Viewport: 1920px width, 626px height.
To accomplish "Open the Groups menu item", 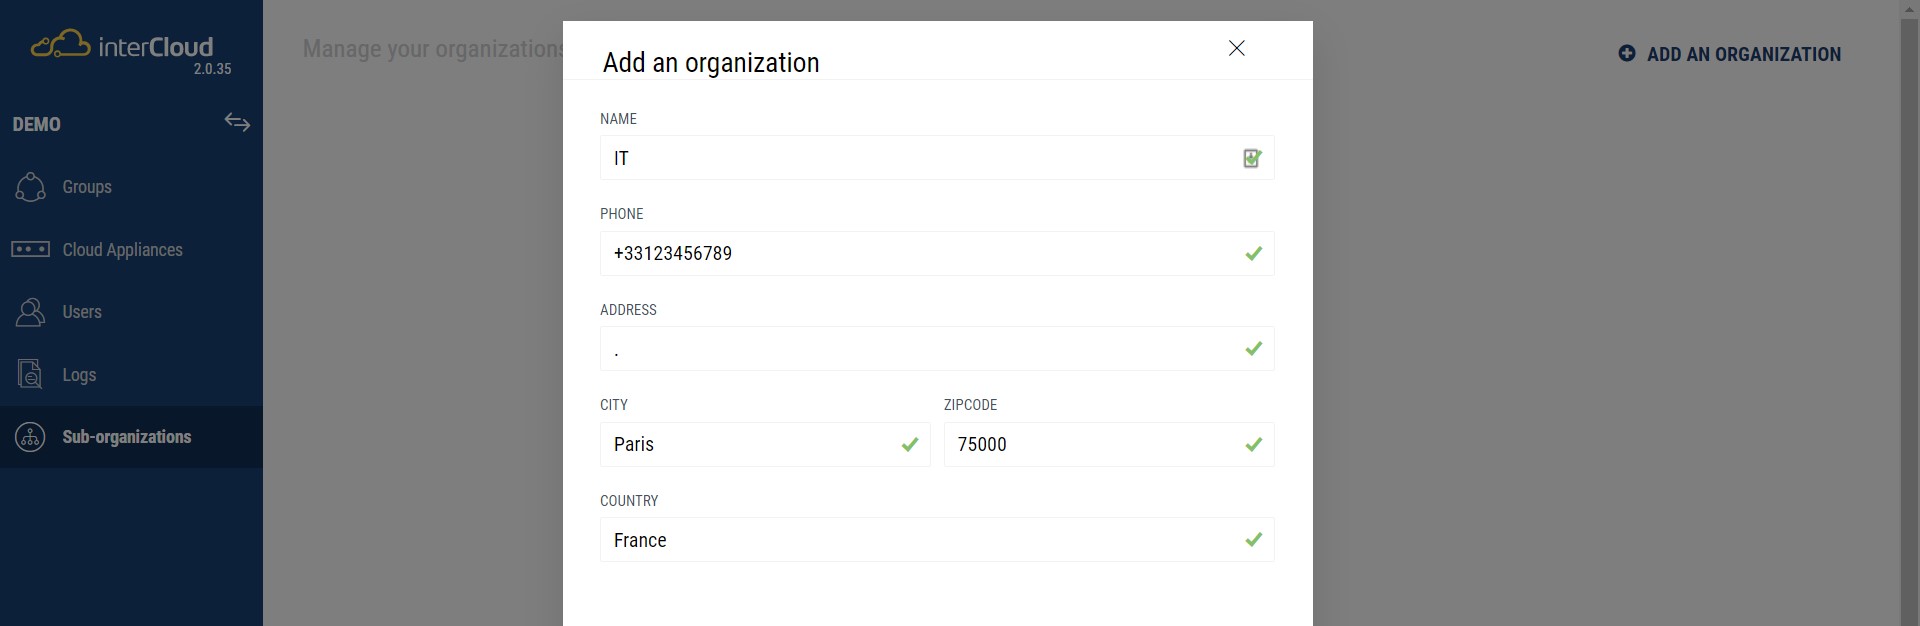I will pyautogui.click(x=87, y=187).
